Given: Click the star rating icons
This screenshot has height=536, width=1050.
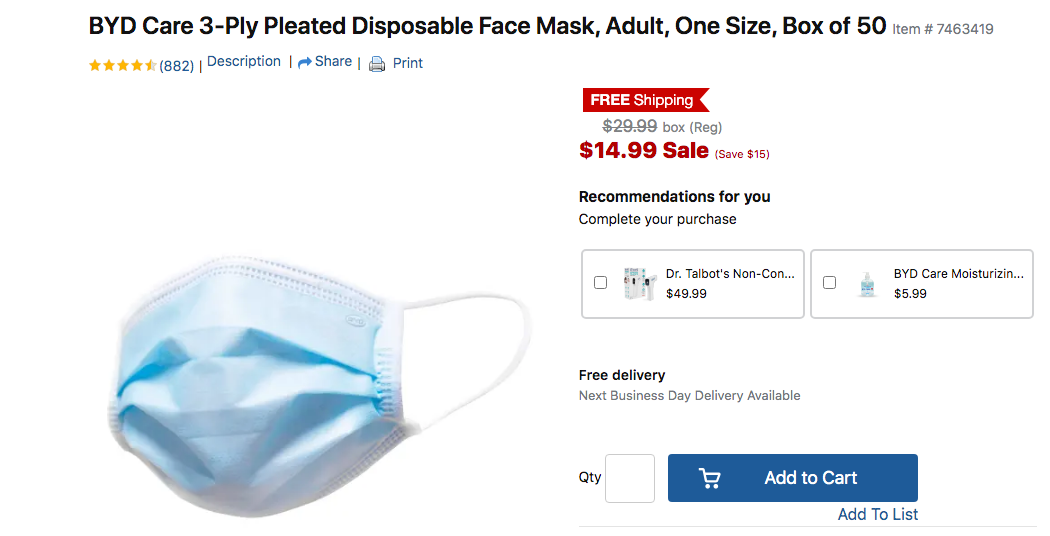Looking at the screenshot, I should pyautogui.click(x=122, y=66).
